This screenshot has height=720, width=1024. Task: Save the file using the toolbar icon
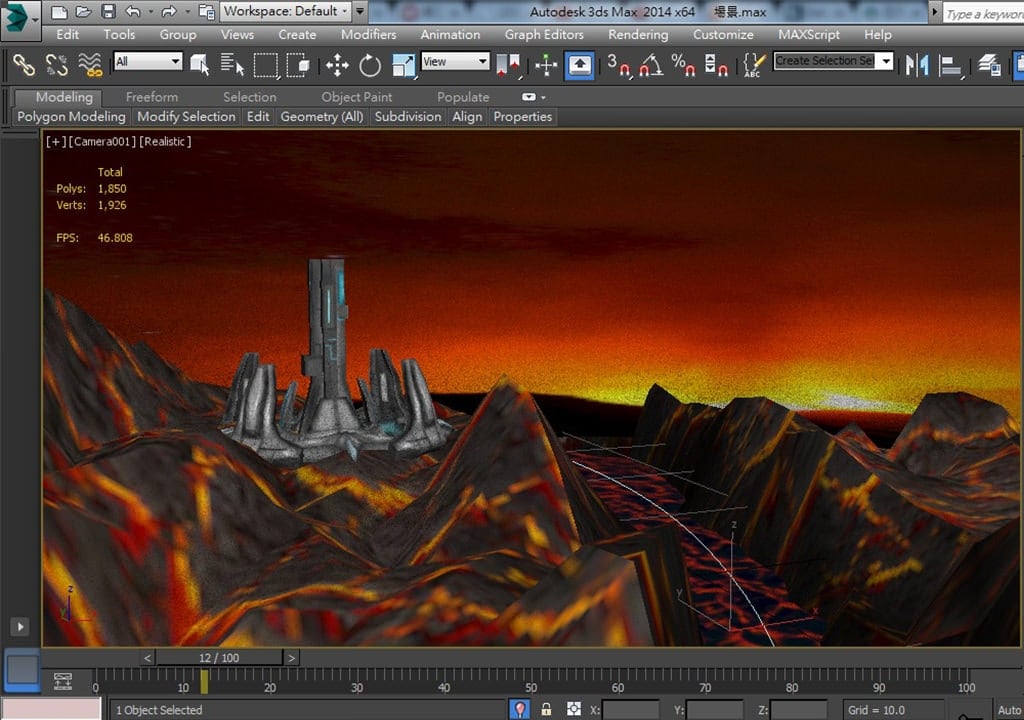(x=107, y=12)
